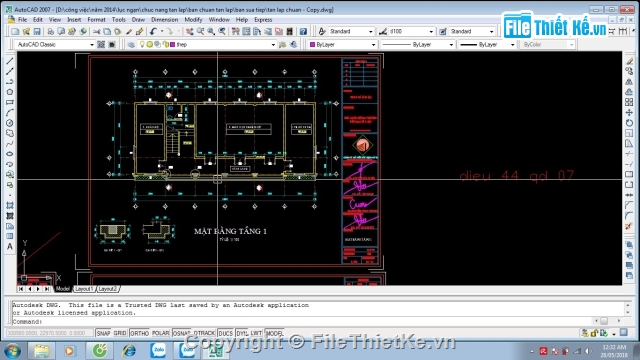
Task: Open the ByLayer linetype dropdown
Action: pos(418,44)
